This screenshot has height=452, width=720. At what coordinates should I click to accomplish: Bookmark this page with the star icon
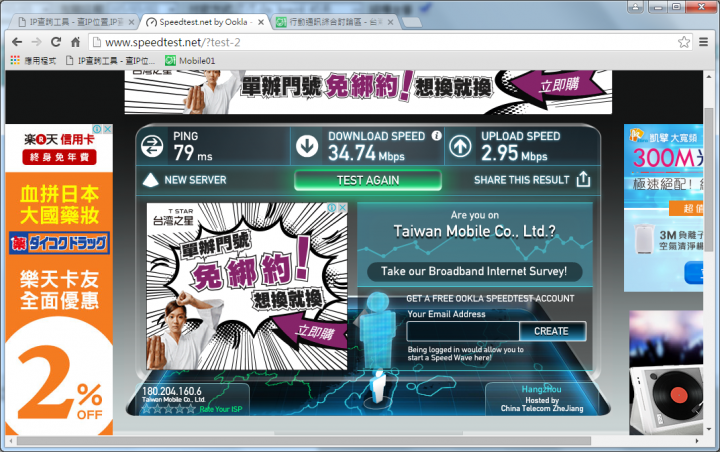684,42
